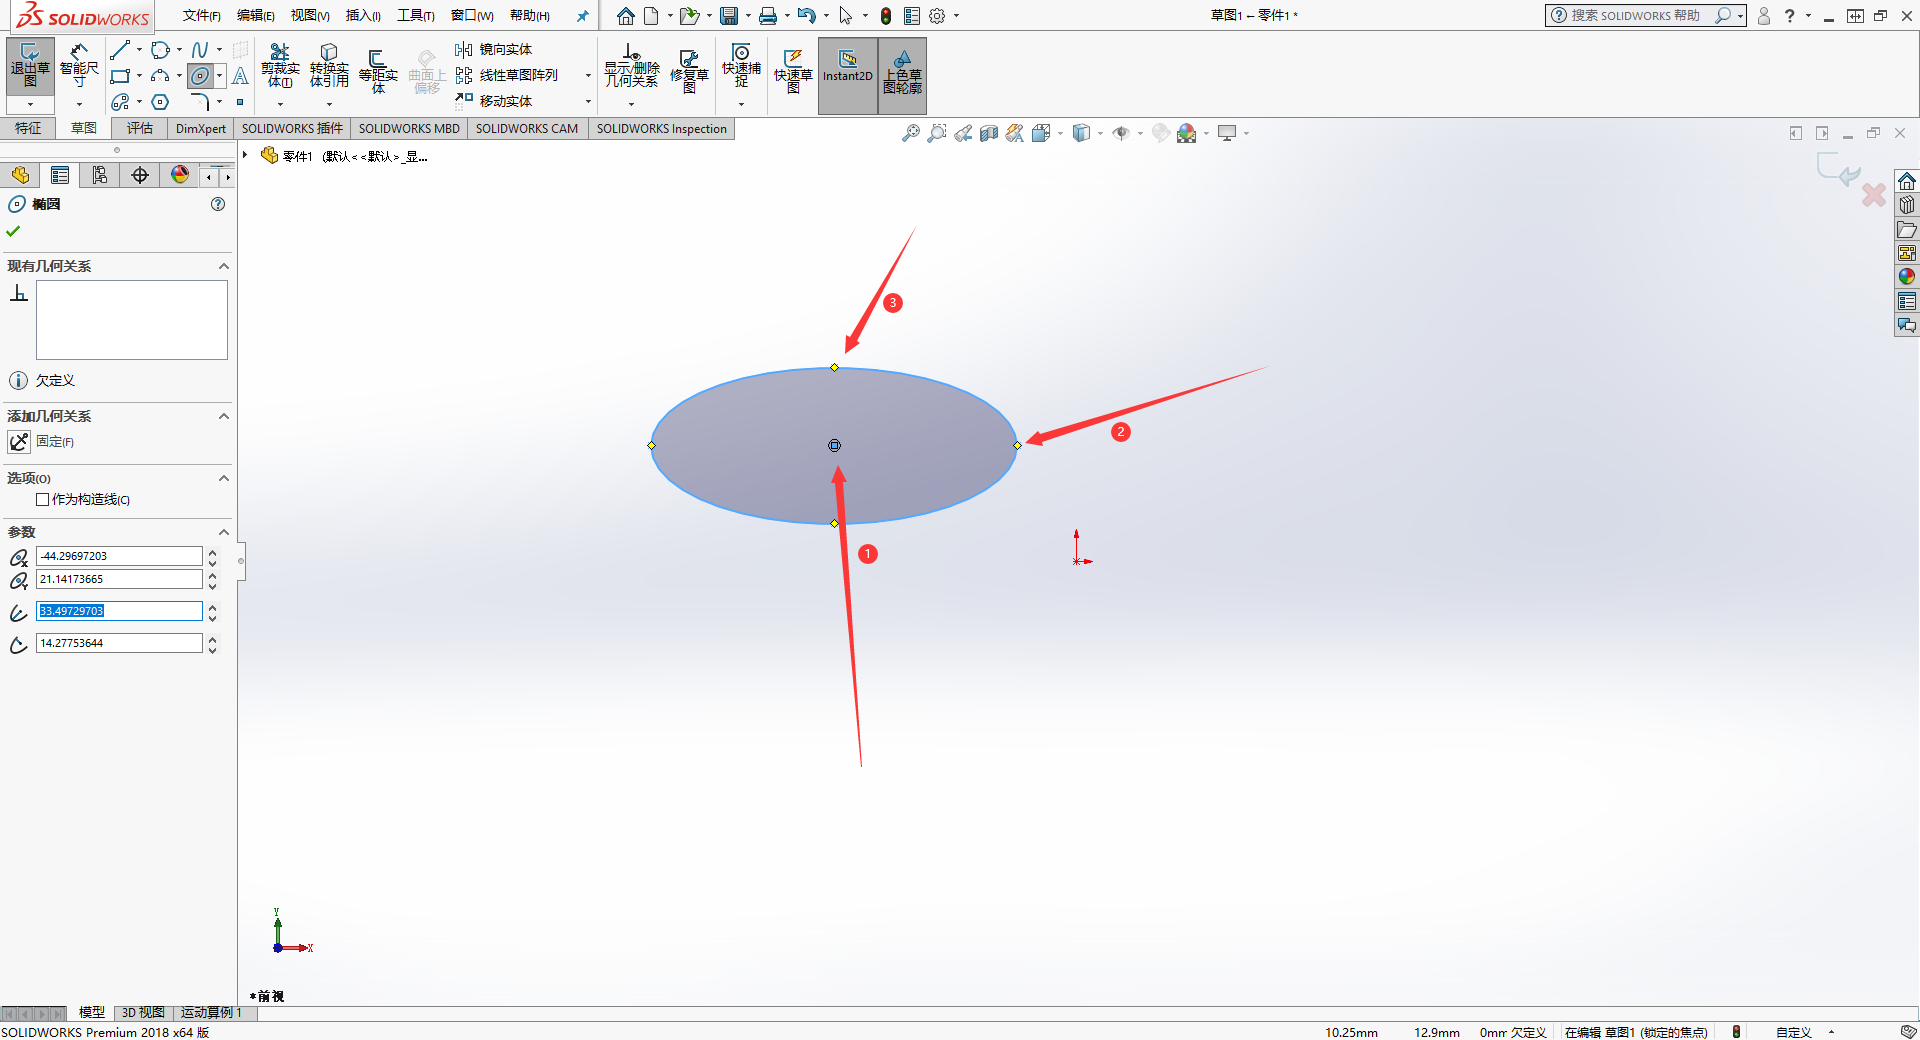Open the DisplayManager color-ball tab
Screen dimensions: 1920x1040
pyautogui.click(x=180, y=175)
